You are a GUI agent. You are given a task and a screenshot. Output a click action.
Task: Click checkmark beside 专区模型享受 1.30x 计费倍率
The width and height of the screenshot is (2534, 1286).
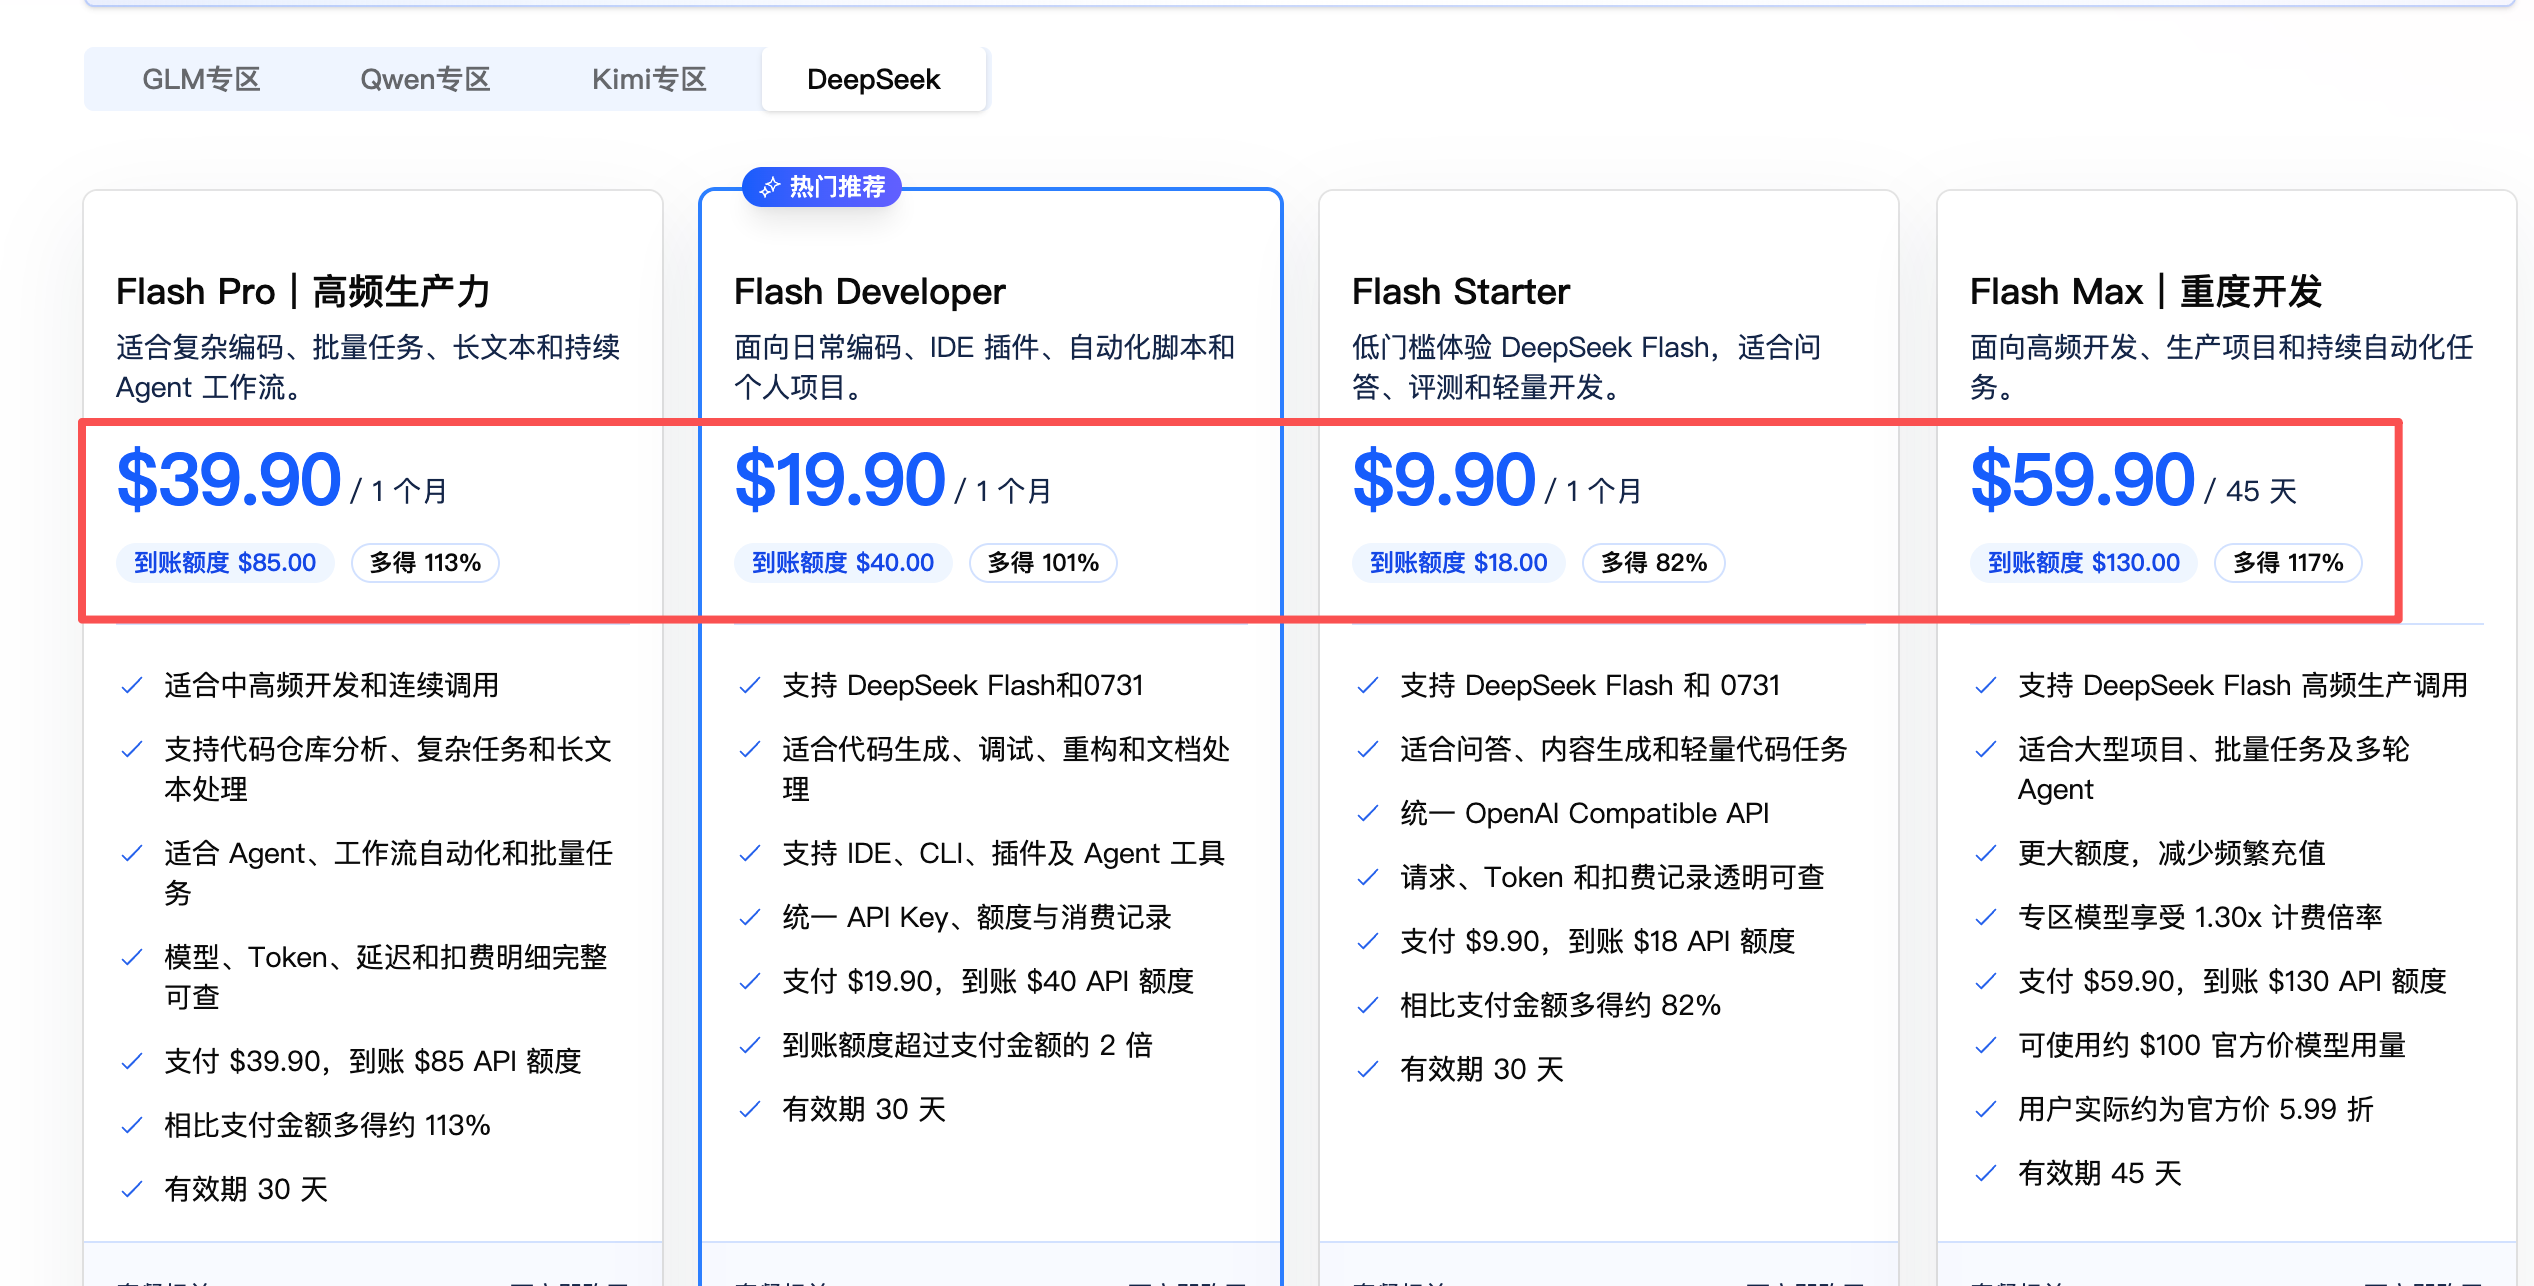point(1985,918)
